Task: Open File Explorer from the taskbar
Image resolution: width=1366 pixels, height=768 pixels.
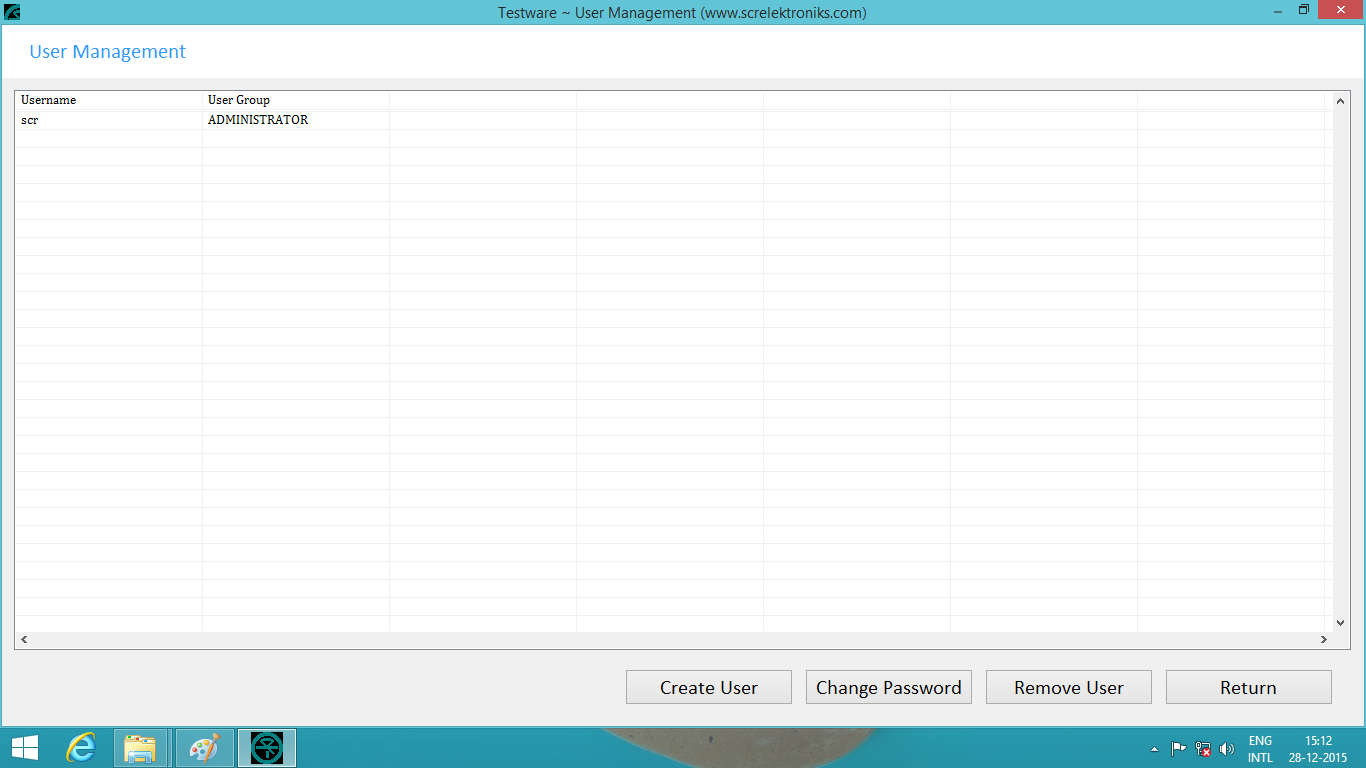Action: (x=141, y=748)
